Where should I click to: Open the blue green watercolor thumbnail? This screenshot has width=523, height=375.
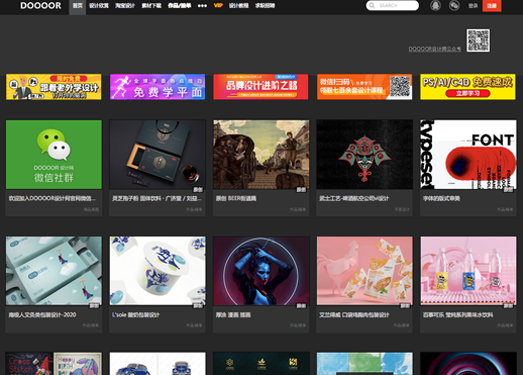point(365,364)
